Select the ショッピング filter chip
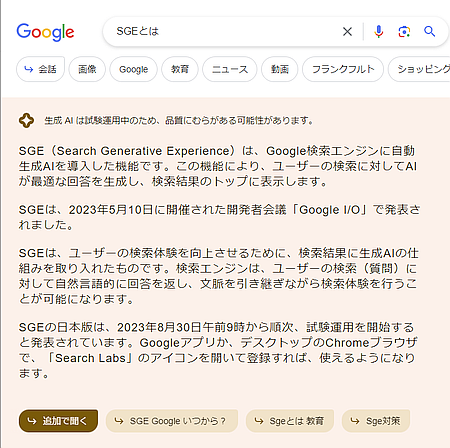The image size is (450, 448). tap(420, 69)
